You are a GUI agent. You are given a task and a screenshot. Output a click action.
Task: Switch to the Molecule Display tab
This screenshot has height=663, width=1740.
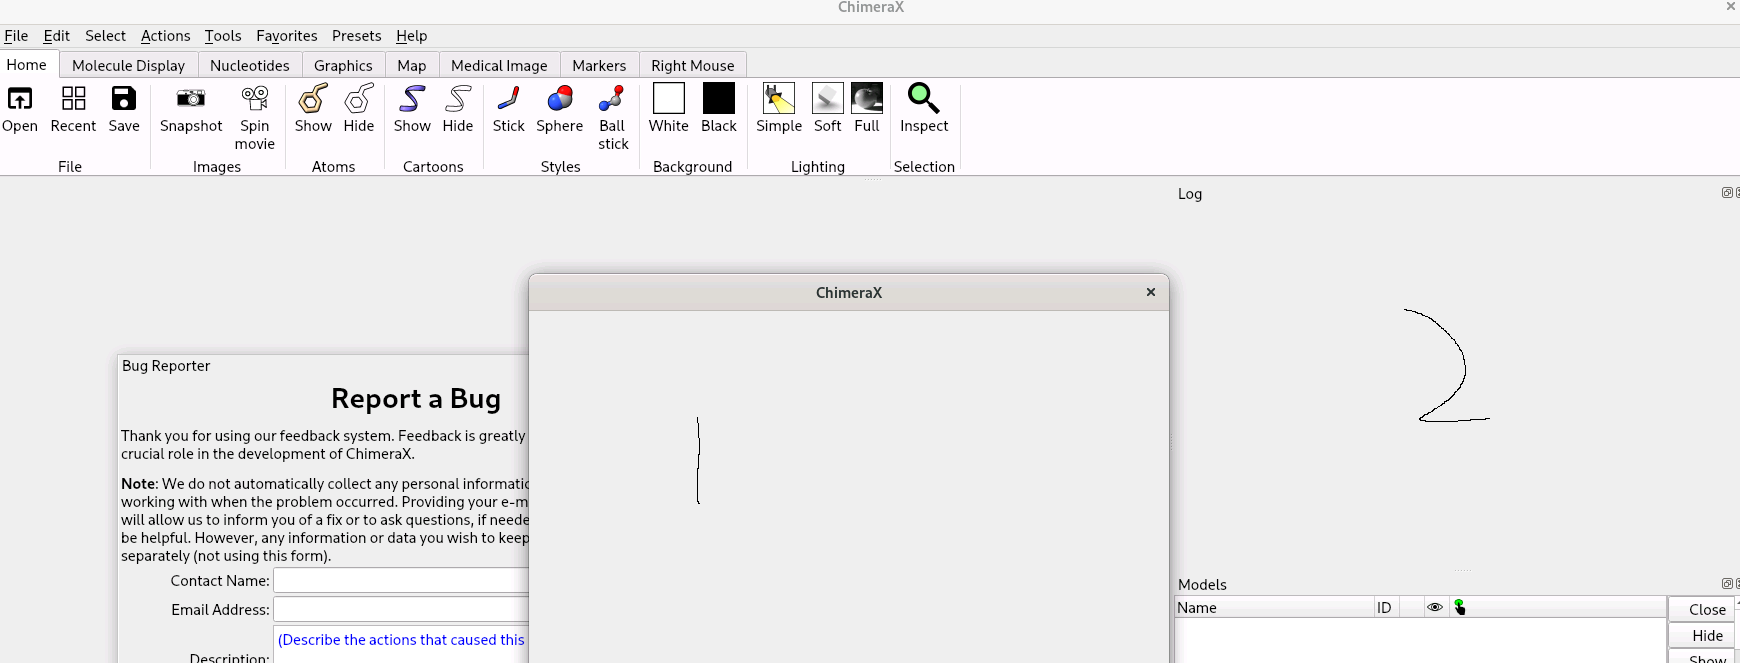[128, 66]
